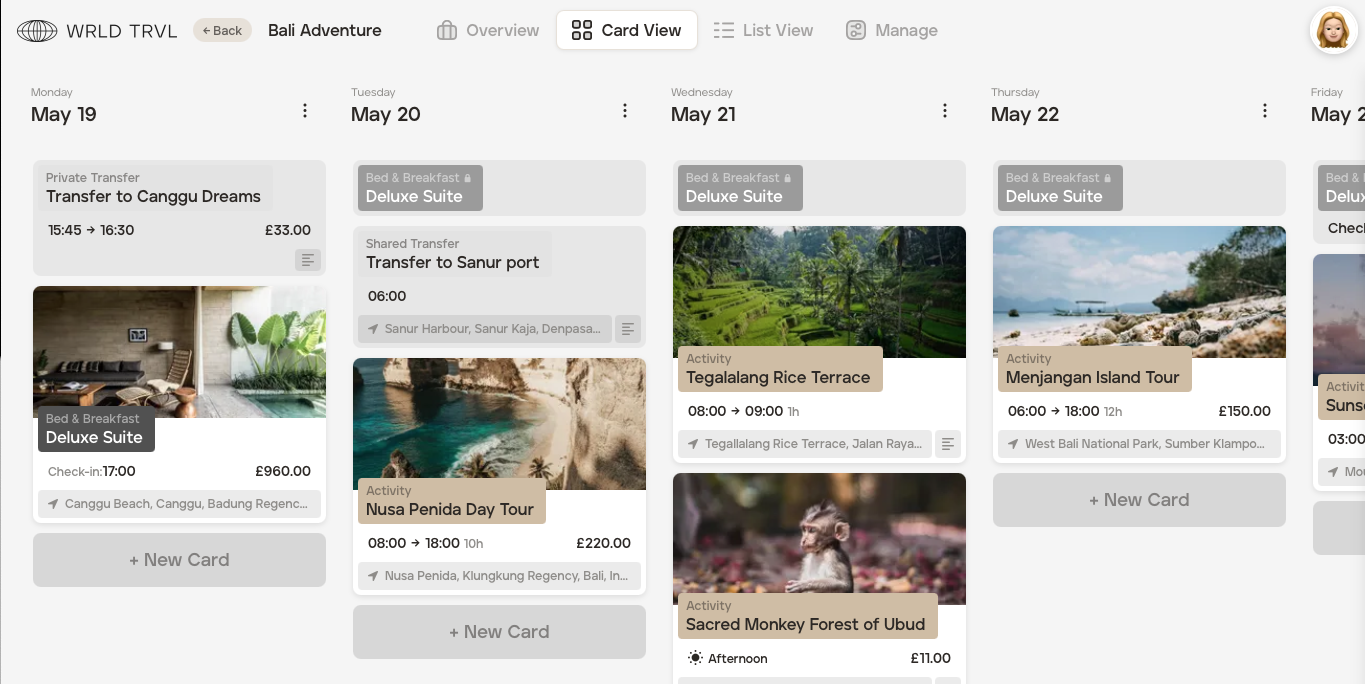Viewport: 1365px width, 684px height.
Task: Open the Manage tab
Action: [892, 31]
